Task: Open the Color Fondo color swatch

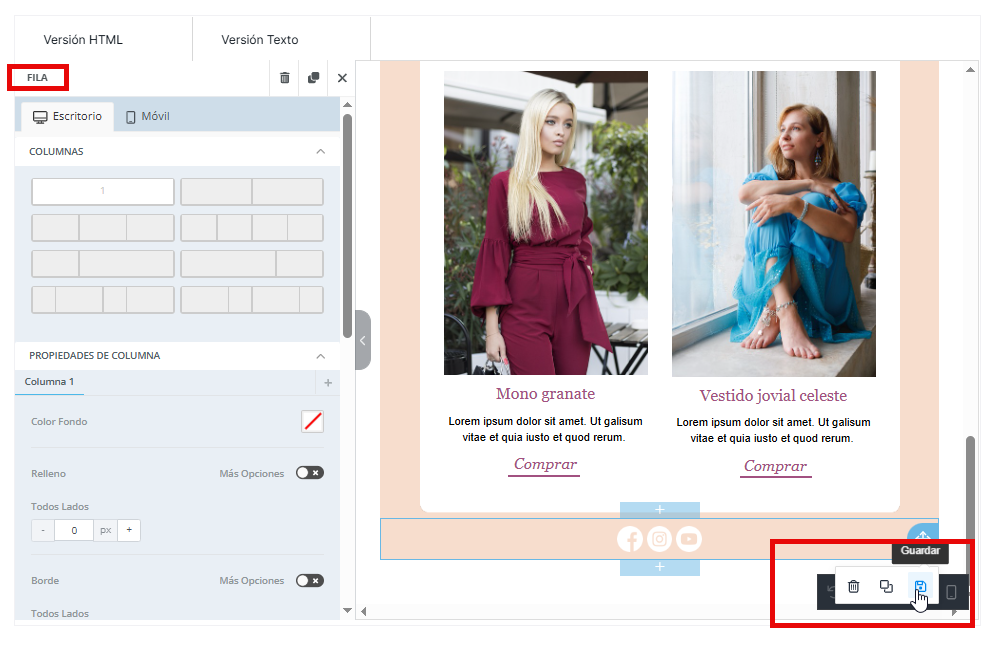Action: pos(312,422)
